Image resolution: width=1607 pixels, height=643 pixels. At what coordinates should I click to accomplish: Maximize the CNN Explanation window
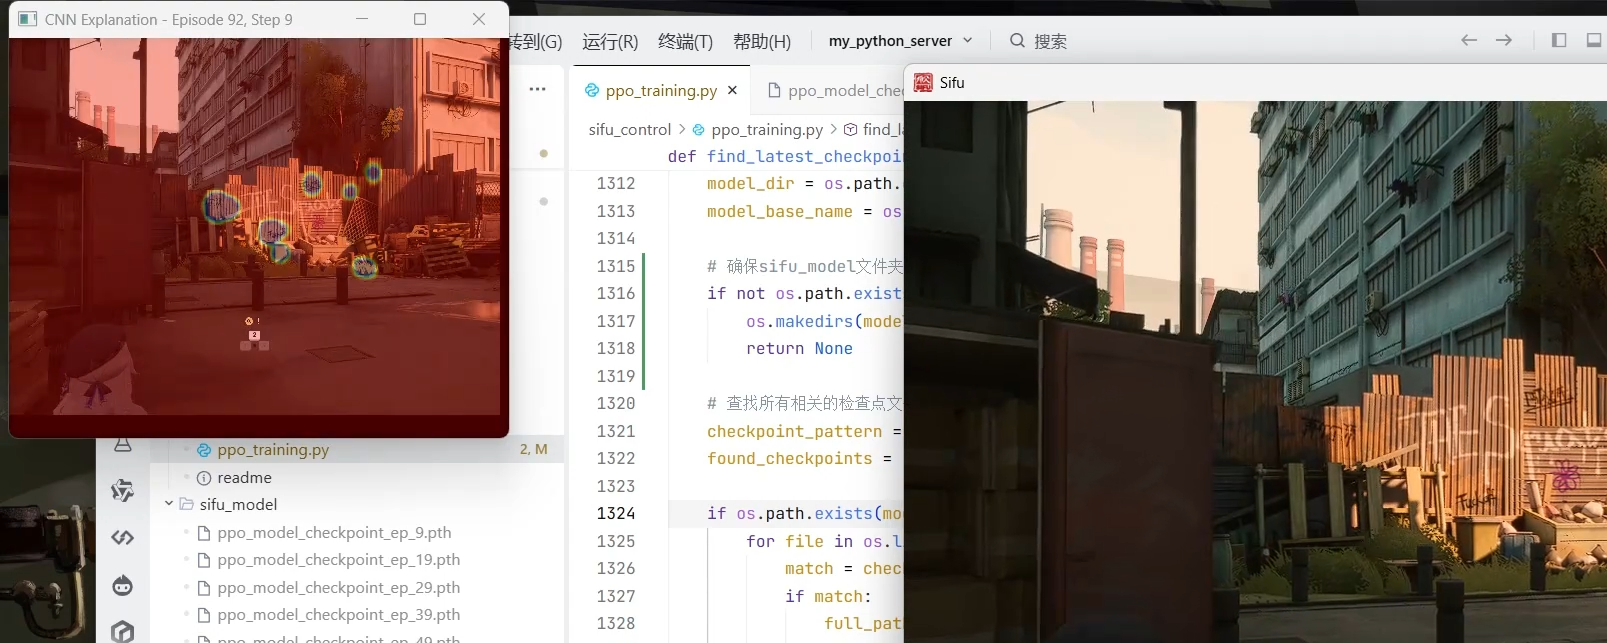(420, 19)
